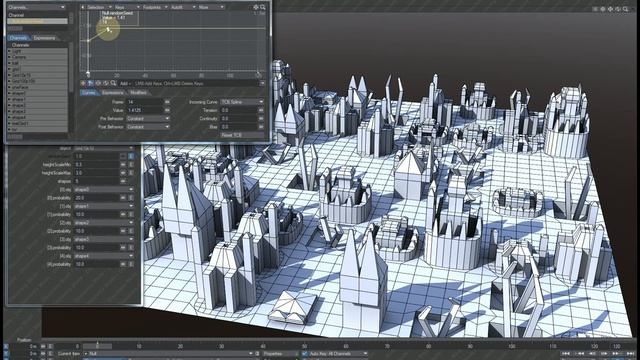Select the Add keys tool in Graph Editor toolbar
640x360 pixels.
click(x=91, y=83)
